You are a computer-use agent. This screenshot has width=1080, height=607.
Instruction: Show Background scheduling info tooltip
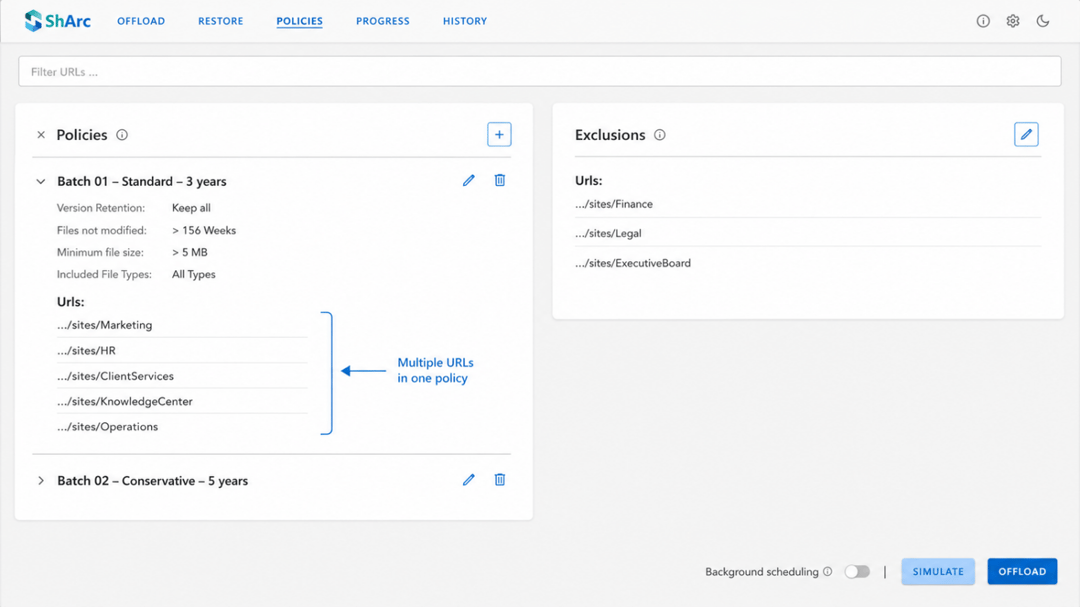827,571
